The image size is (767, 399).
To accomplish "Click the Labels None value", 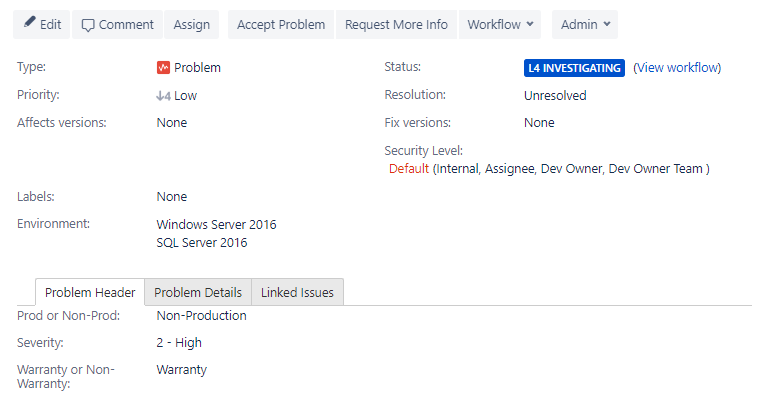I will coord(172,197).
